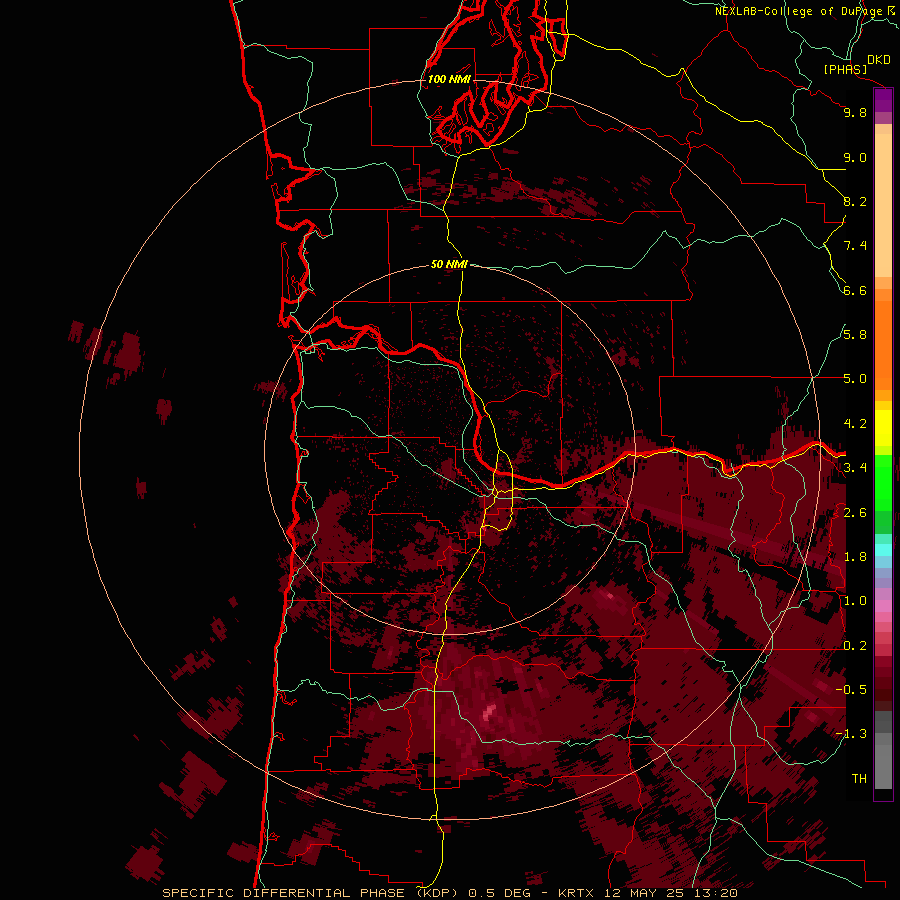Click the bright green band of the scale
Image resolution: width=900 pixels, height=900 pixels.
tap(883, 483)
